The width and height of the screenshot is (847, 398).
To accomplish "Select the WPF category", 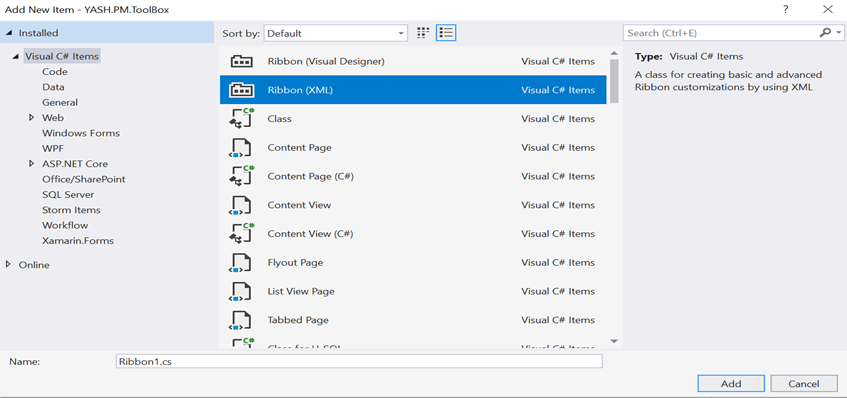I will click(x=53, y=149).
